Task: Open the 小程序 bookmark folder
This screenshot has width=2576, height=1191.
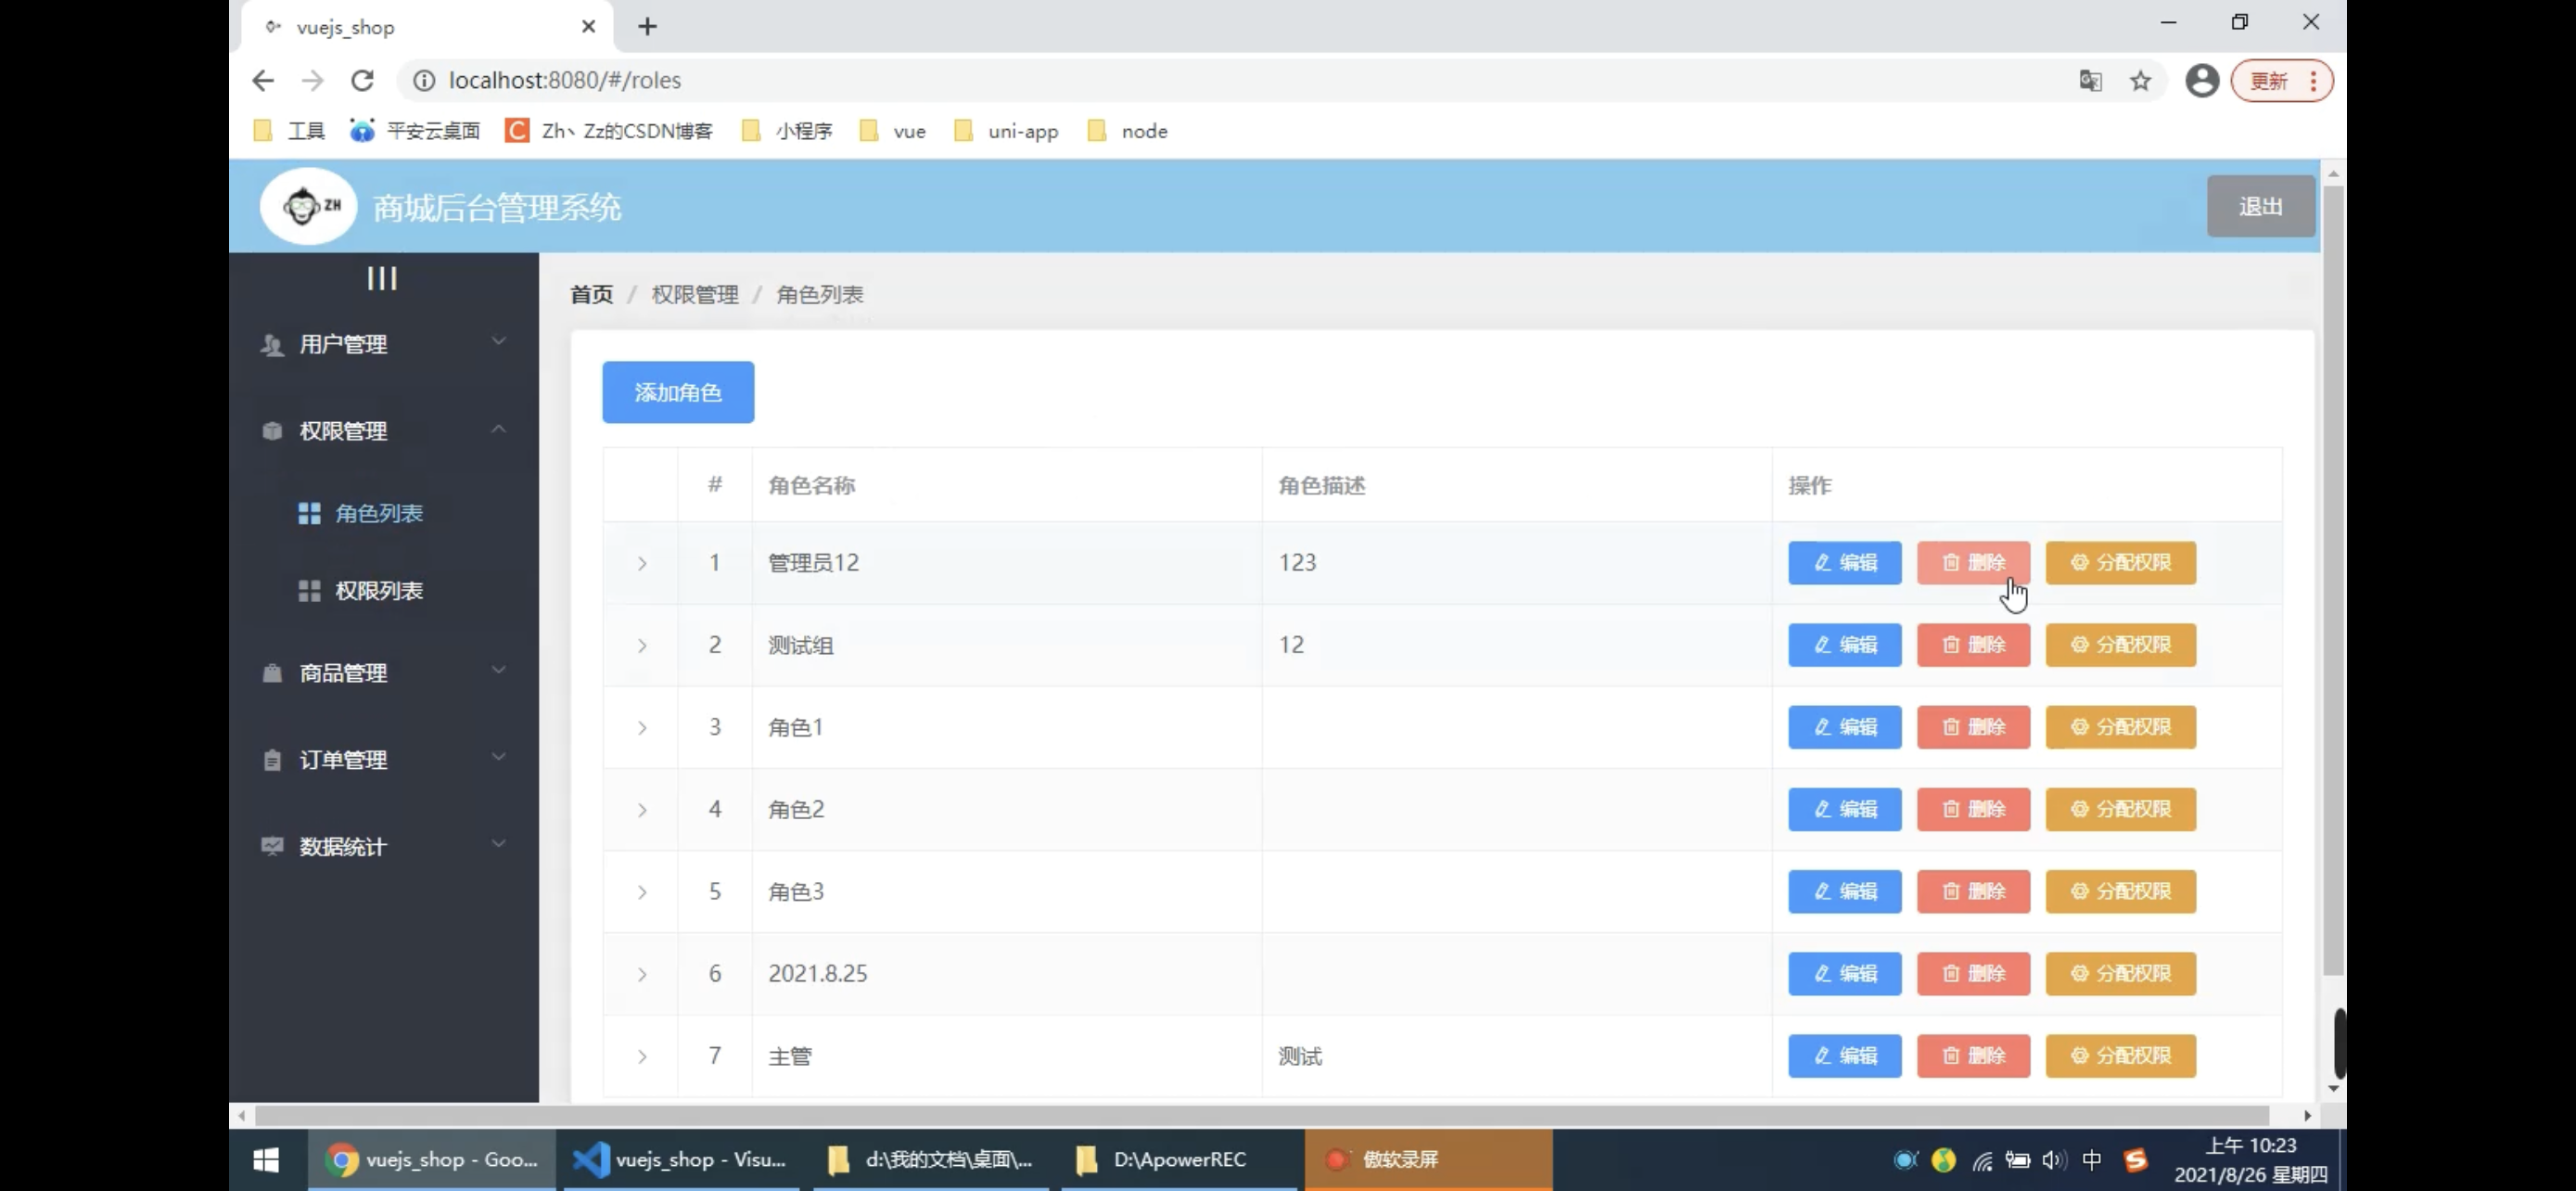Action: pyautogui.click(x=787, y=131)
